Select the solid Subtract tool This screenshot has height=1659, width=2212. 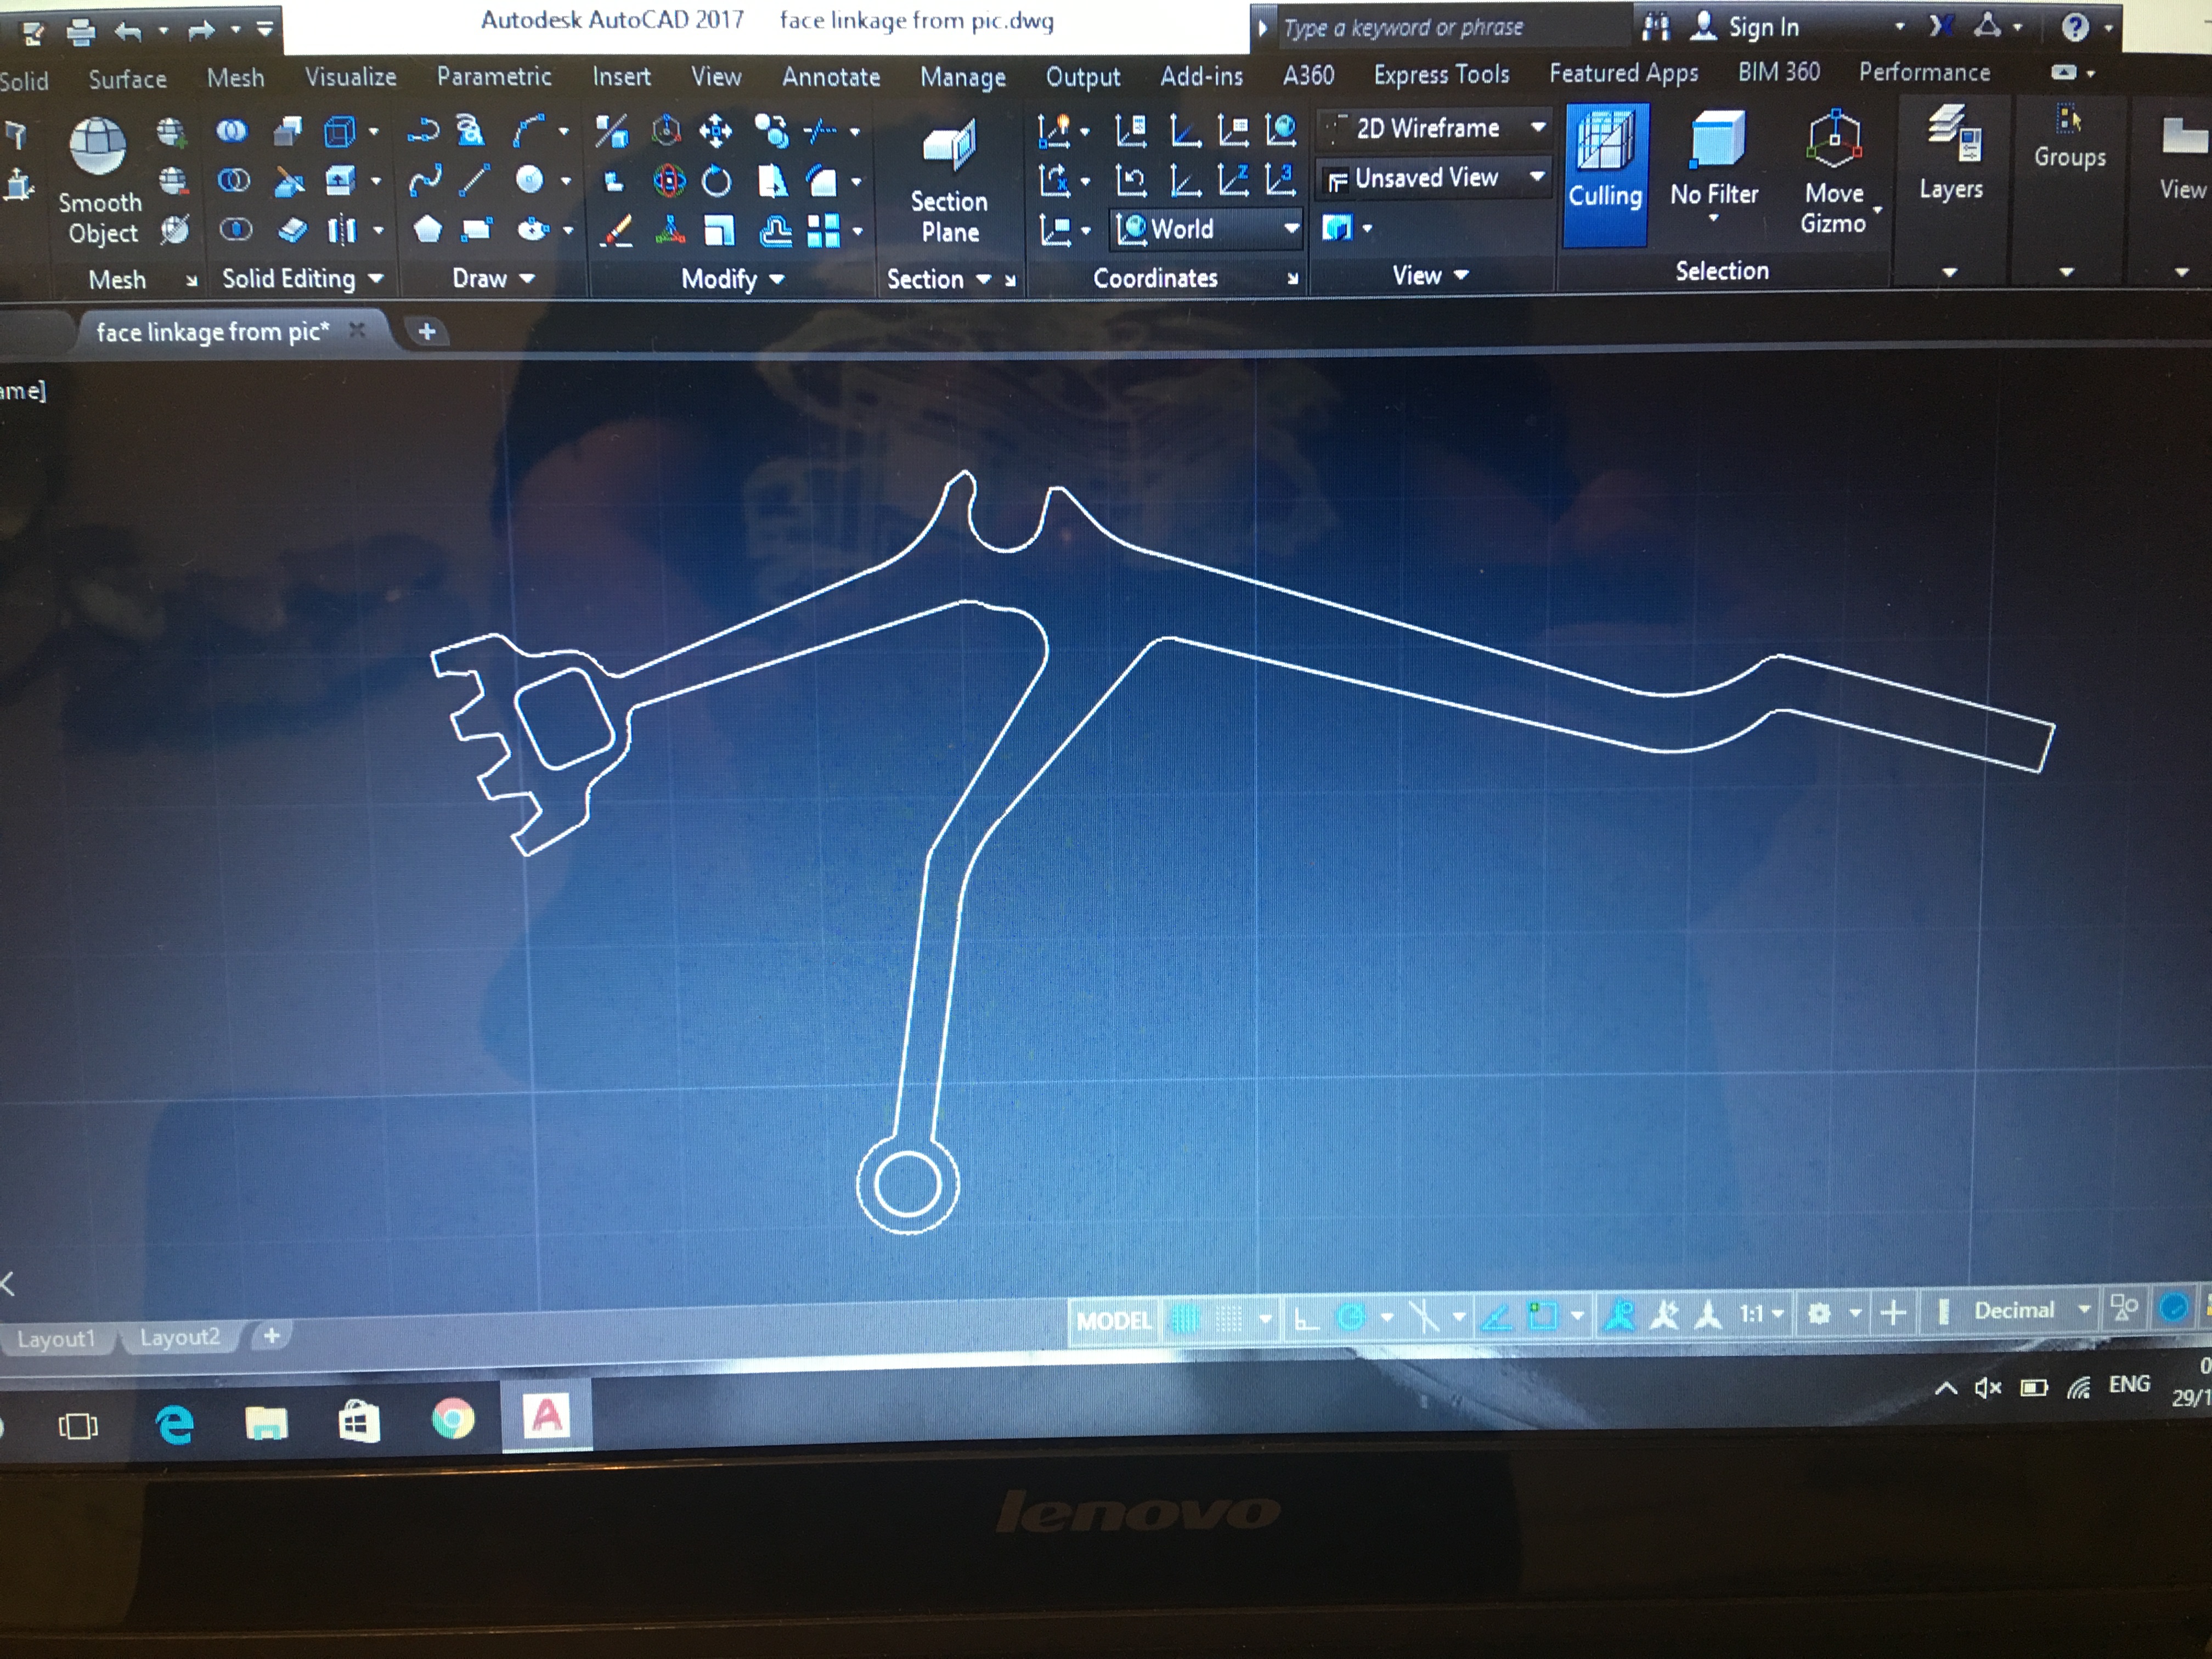tap(234, 181)
